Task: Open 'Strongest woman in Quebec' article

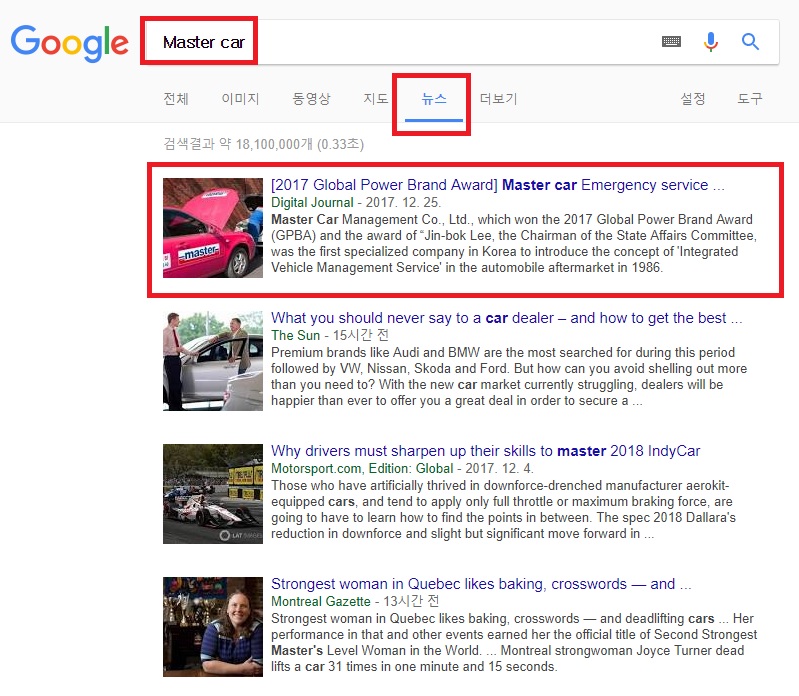Action: tap(481, 584)
